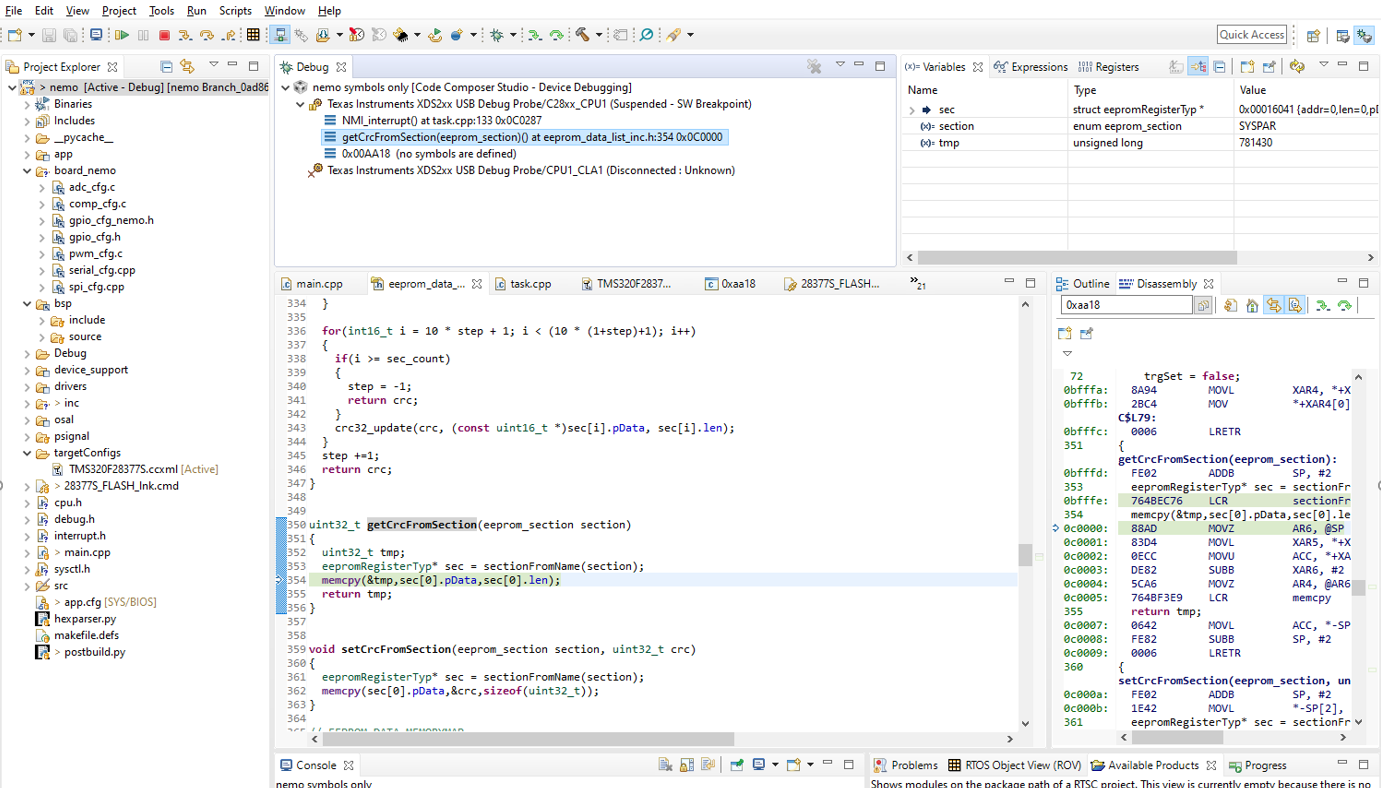
Task: Open the Scripts menu
Action: [235, 11]
